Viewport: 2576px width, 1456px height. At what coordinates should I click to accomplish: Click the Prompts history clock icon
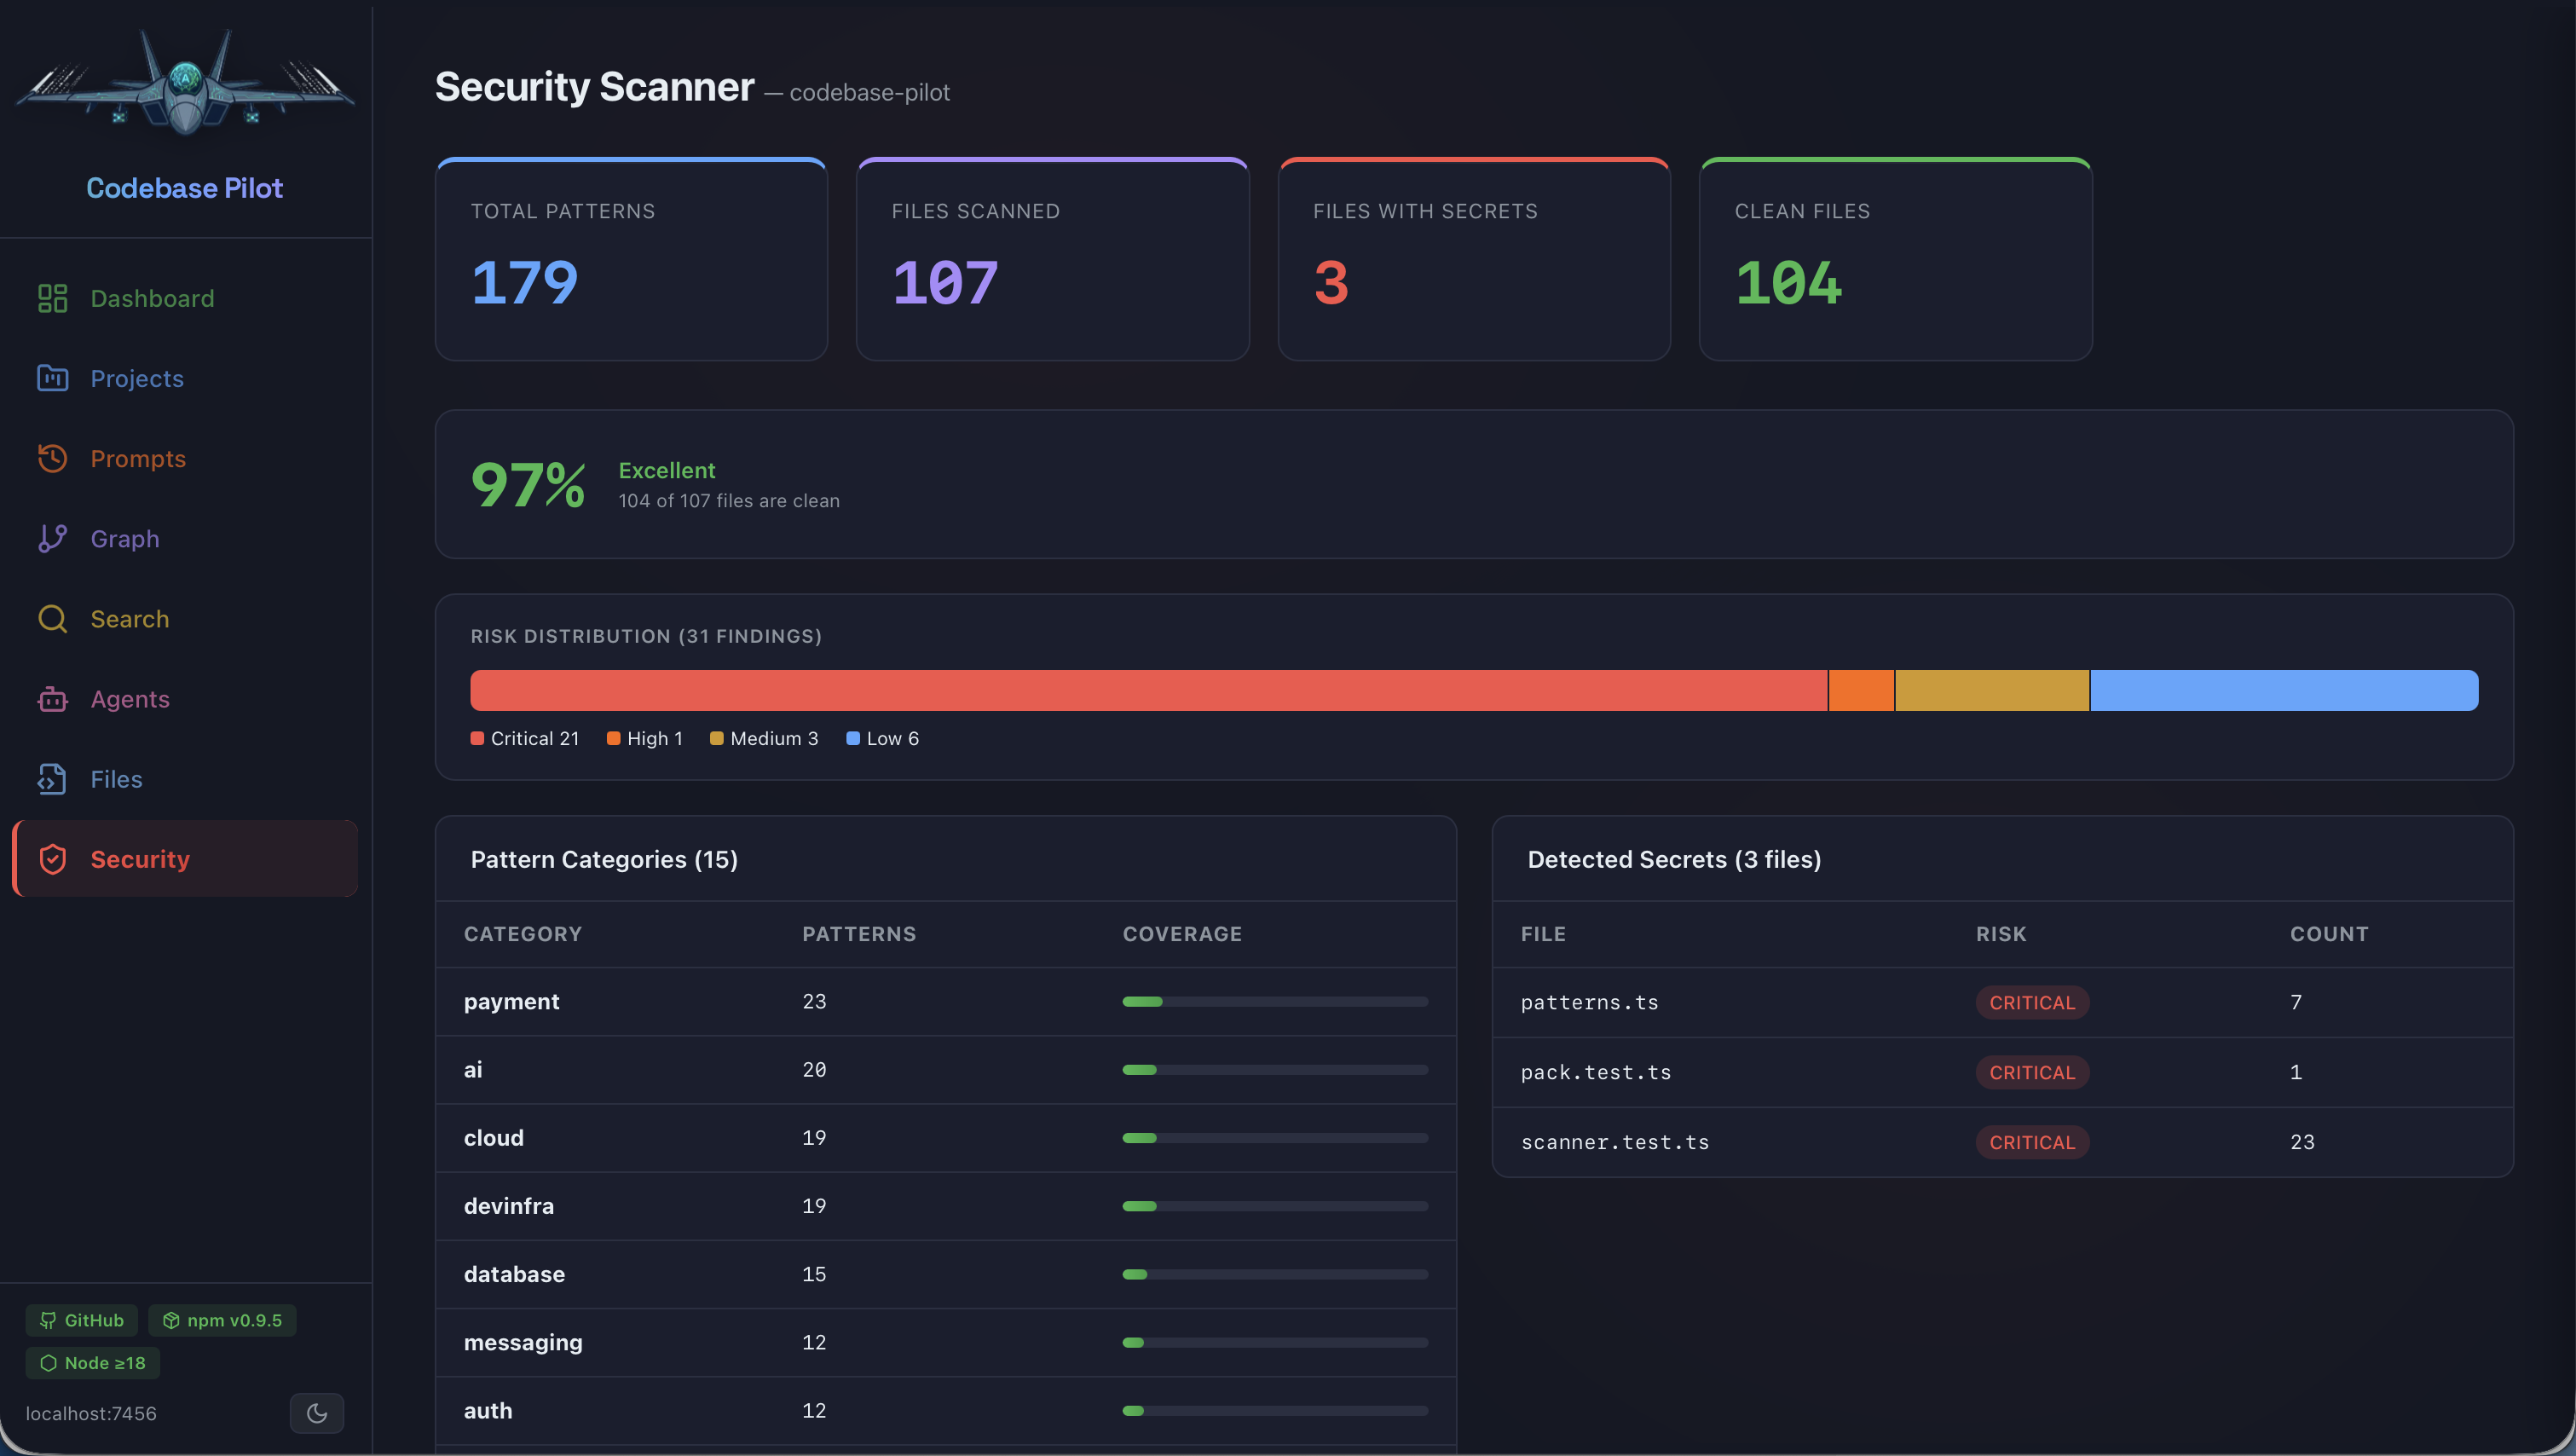click(52, 458)
